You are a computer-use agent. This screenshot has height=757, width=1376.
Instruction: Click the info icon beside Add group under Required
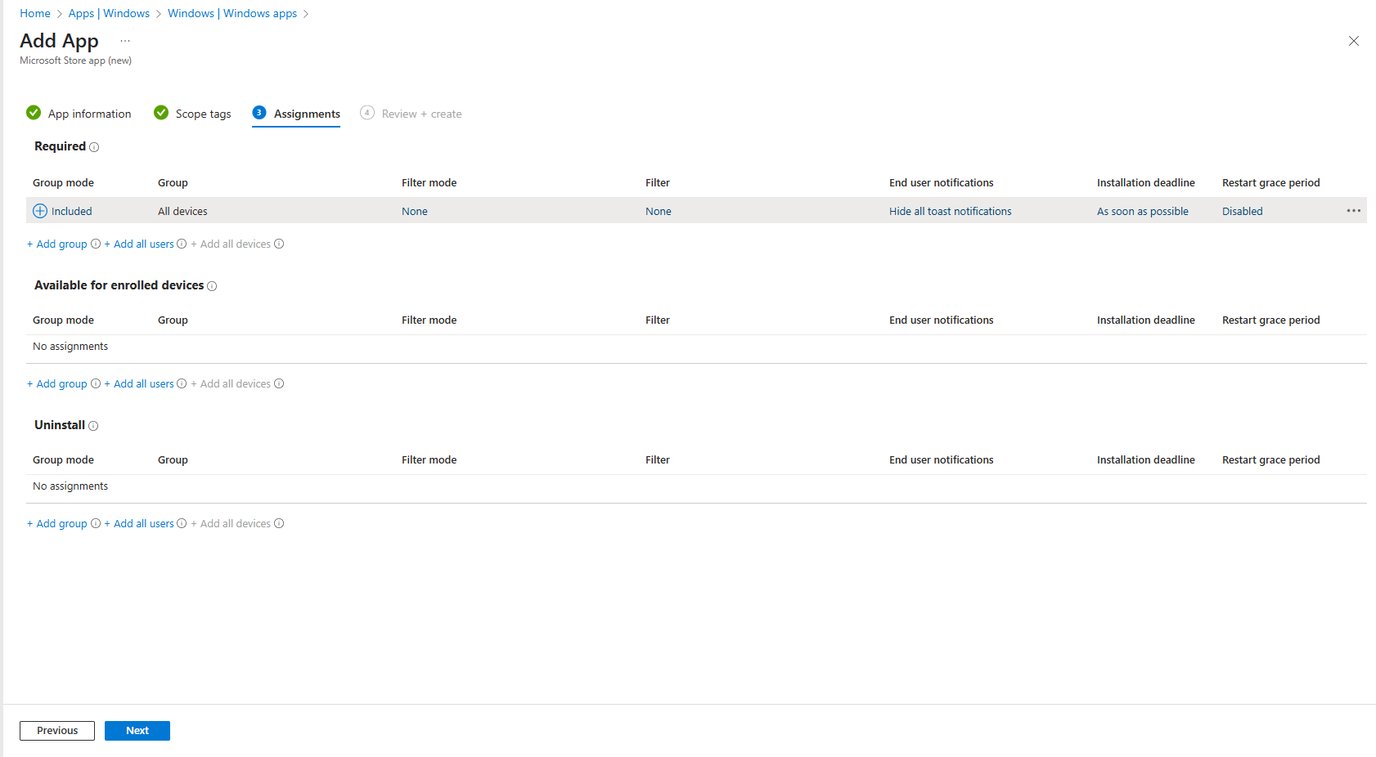(95, 243)
